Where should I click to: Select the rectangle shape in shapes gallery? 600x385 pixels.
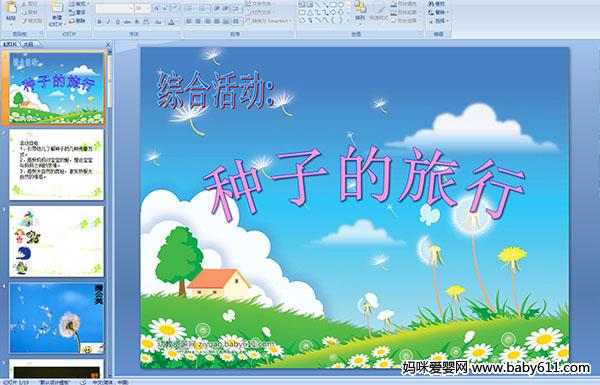[x=333, y=5]
